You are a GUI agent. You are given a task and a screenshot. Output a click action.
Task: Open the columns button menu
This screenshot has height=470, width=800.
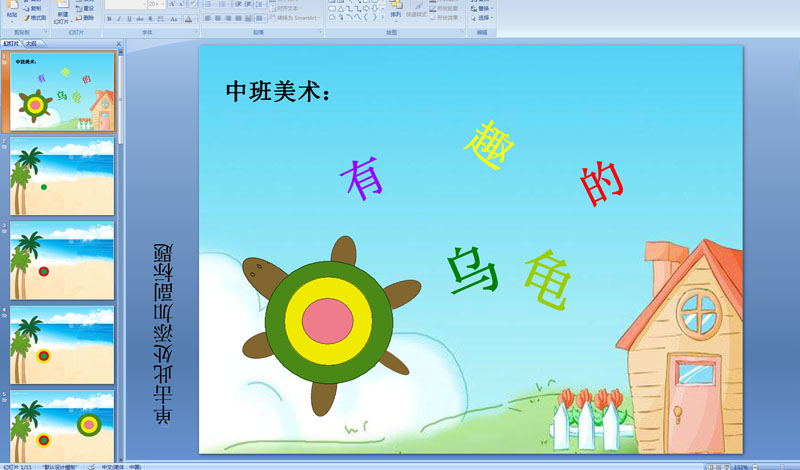pos(261,18)
